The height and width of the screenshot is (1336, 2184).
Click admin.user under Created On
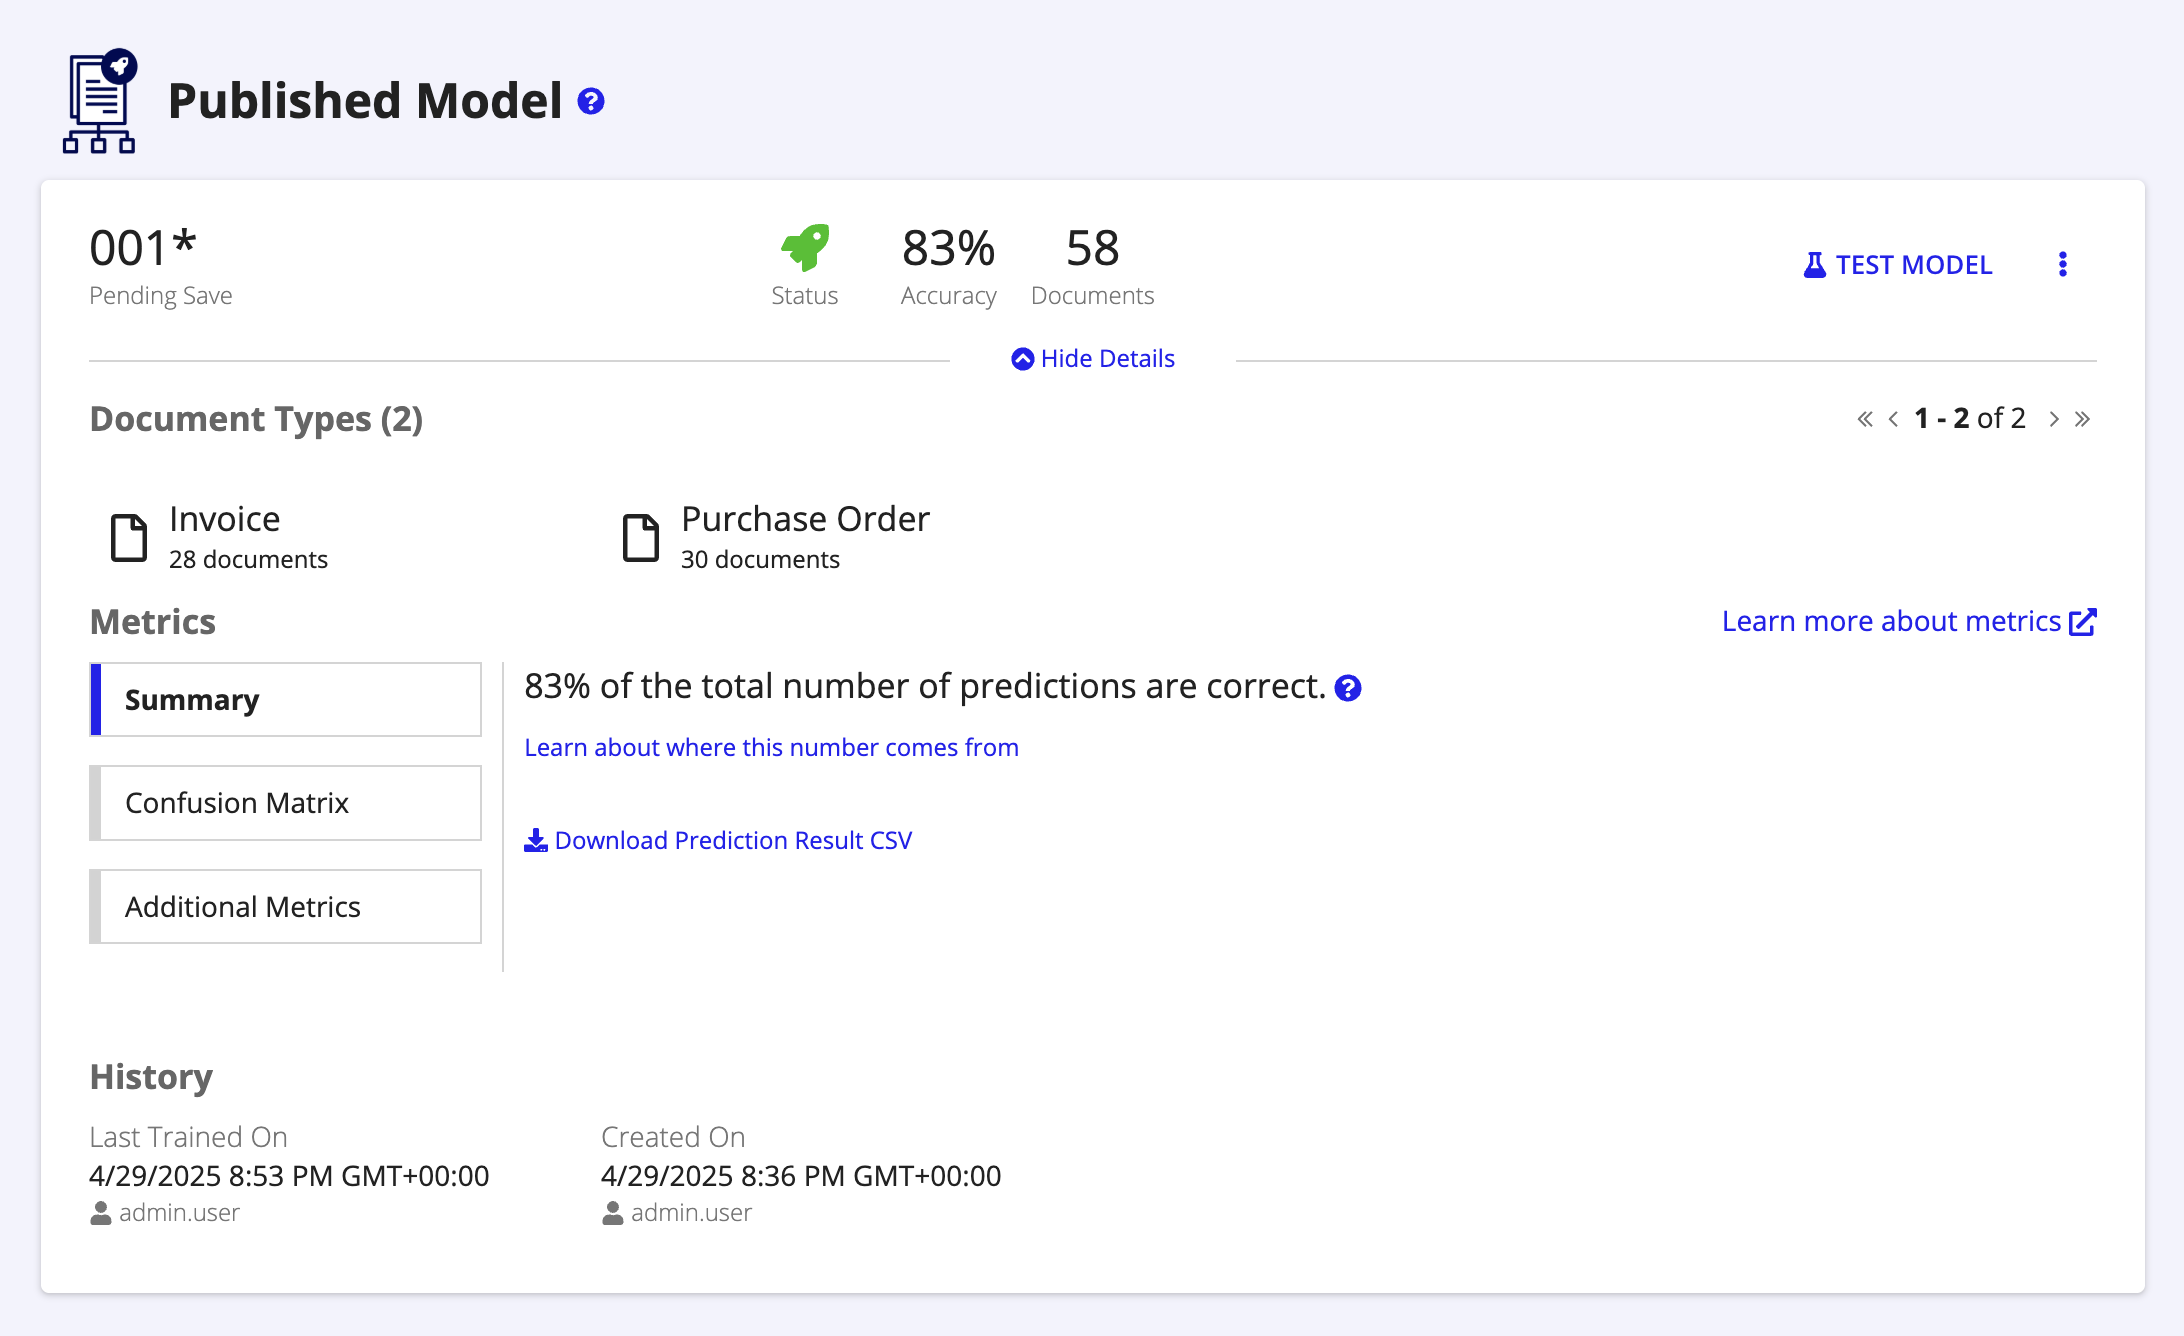(678, 1213)
